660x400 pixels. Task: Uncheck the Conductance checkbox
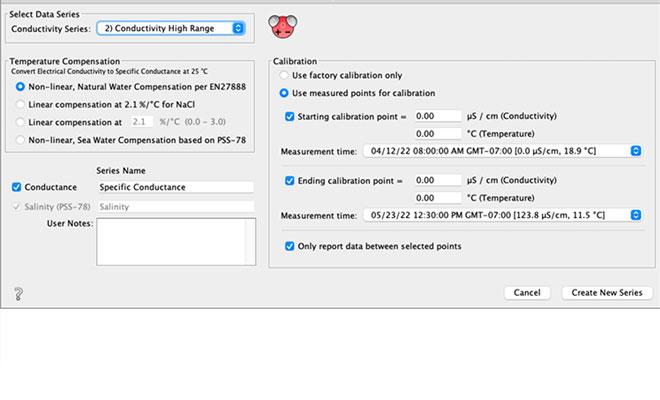(x=15, y=187)
